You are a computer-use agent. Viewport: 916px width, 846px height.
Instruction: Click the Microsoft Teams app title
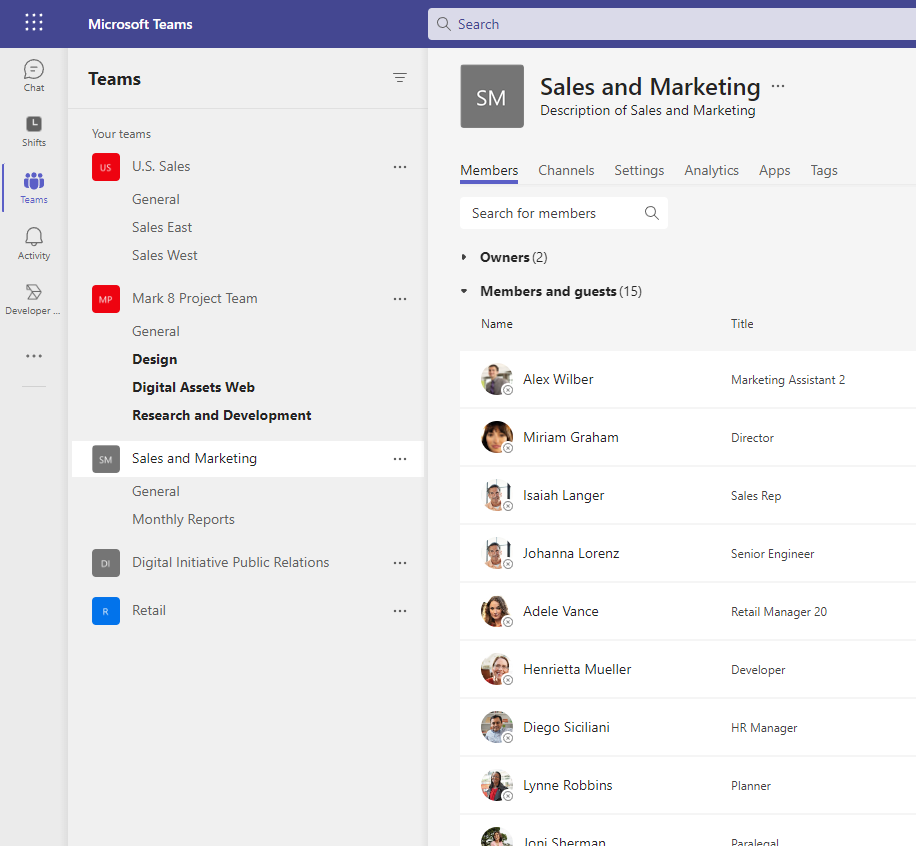[140, 24]
